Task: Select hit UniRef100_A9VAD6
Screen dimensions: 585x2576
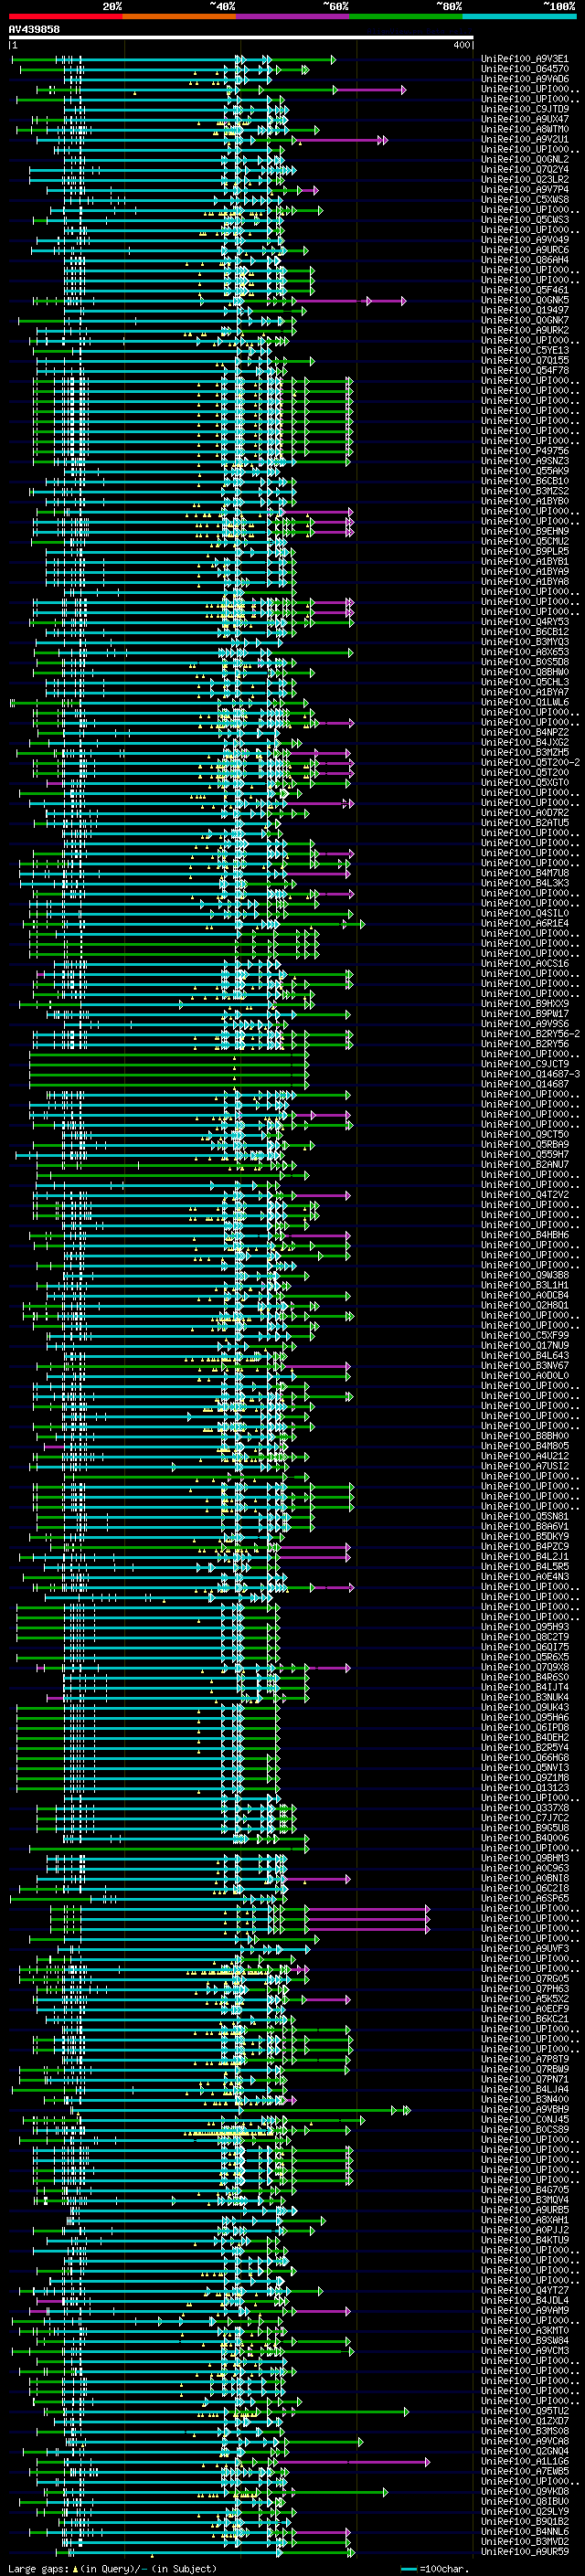Action: tap(525, 79)
